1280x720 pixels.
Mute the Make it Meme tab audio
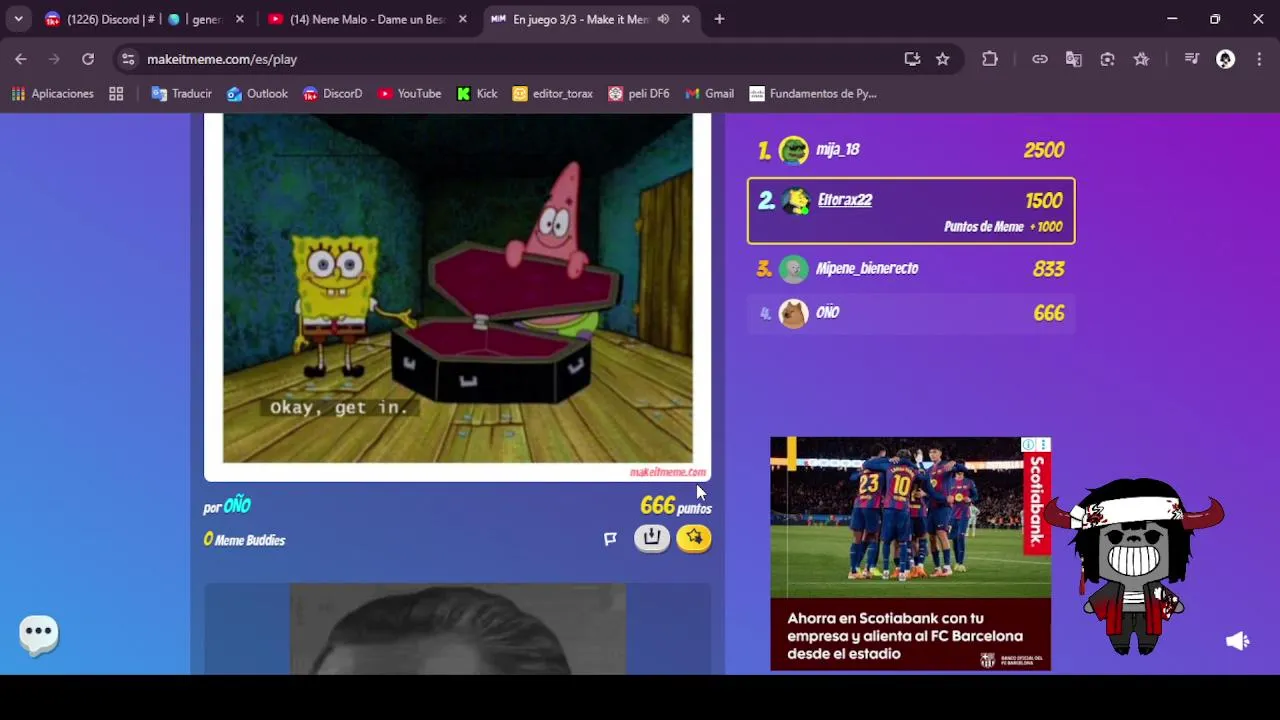(663, 19)
